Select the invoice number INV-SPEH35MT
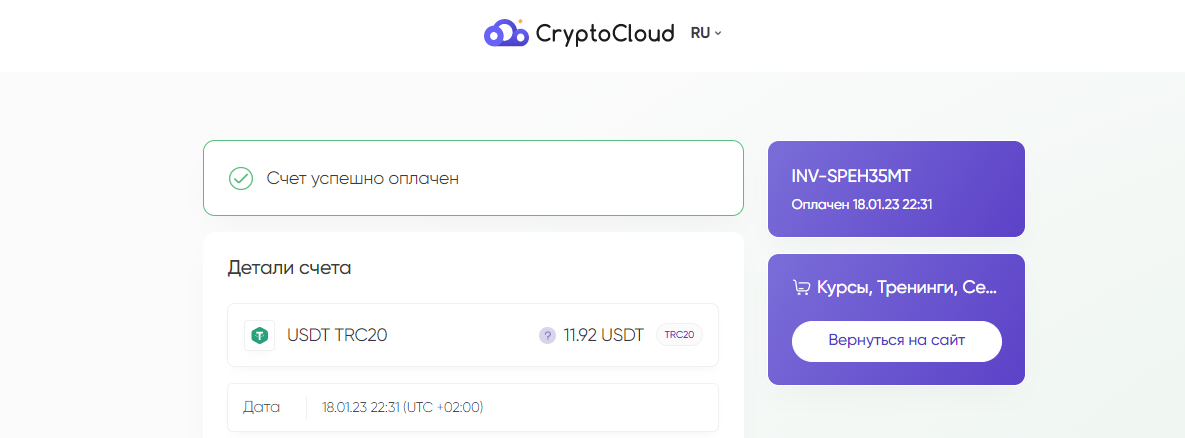The image size is (1185, 438). (x=851, y=177)
